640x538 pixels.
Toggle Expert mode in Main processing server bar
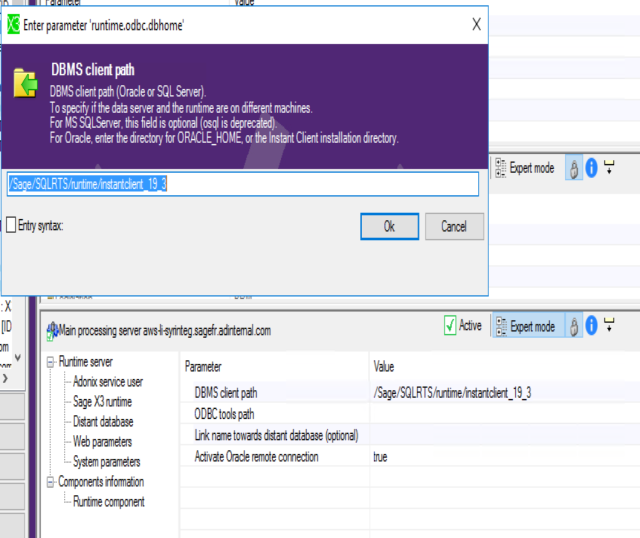click(524, 326)
